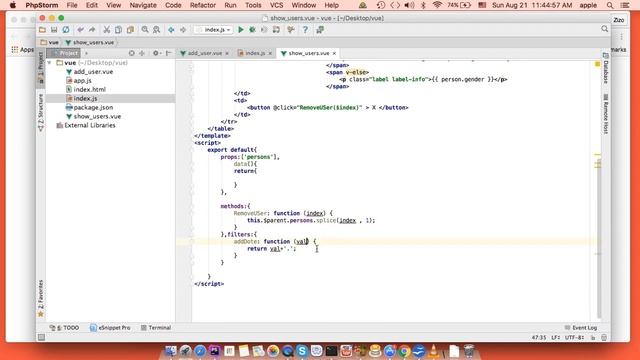Open the index.js run configuration dropdown
Screen dimensions: 640x360
[213, 30]
